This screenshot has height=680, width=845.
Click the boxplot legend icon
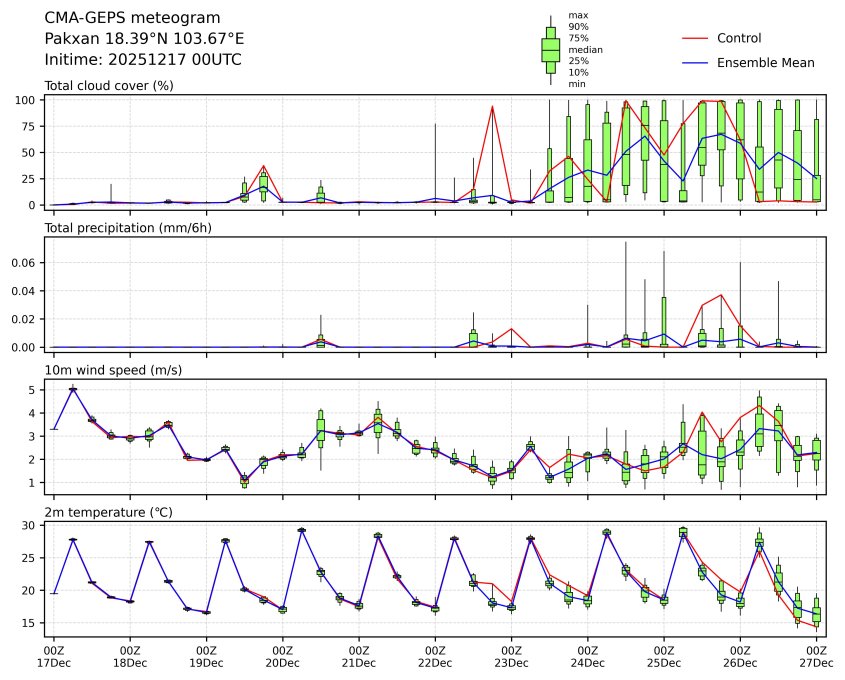(550, 49)
